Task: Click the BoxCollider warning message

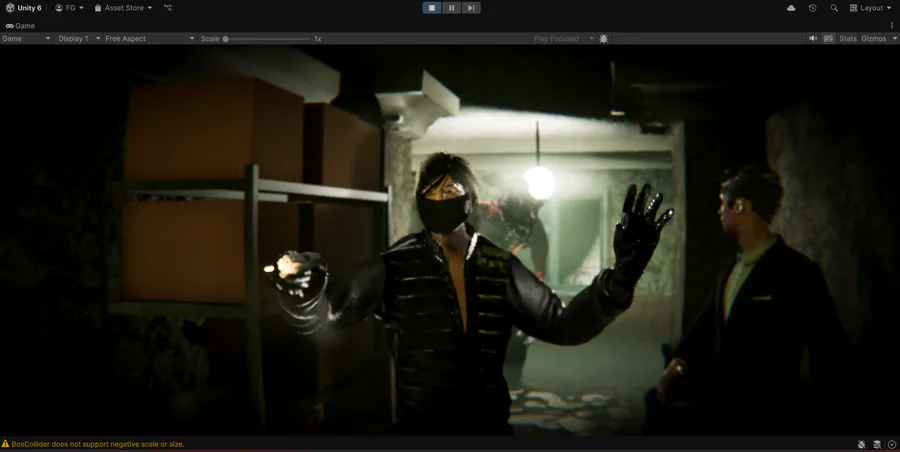Action: pos(98,444)
